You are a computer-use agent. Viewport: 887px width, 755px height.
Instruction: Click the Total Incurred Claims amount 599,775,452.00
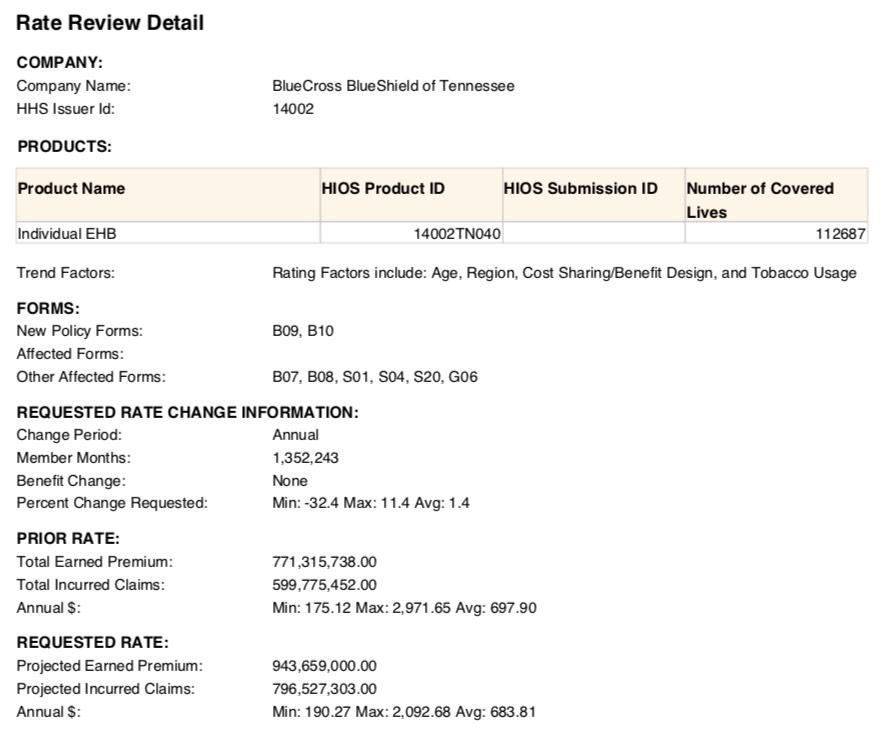pyautogui.click(x=325, y=585)
